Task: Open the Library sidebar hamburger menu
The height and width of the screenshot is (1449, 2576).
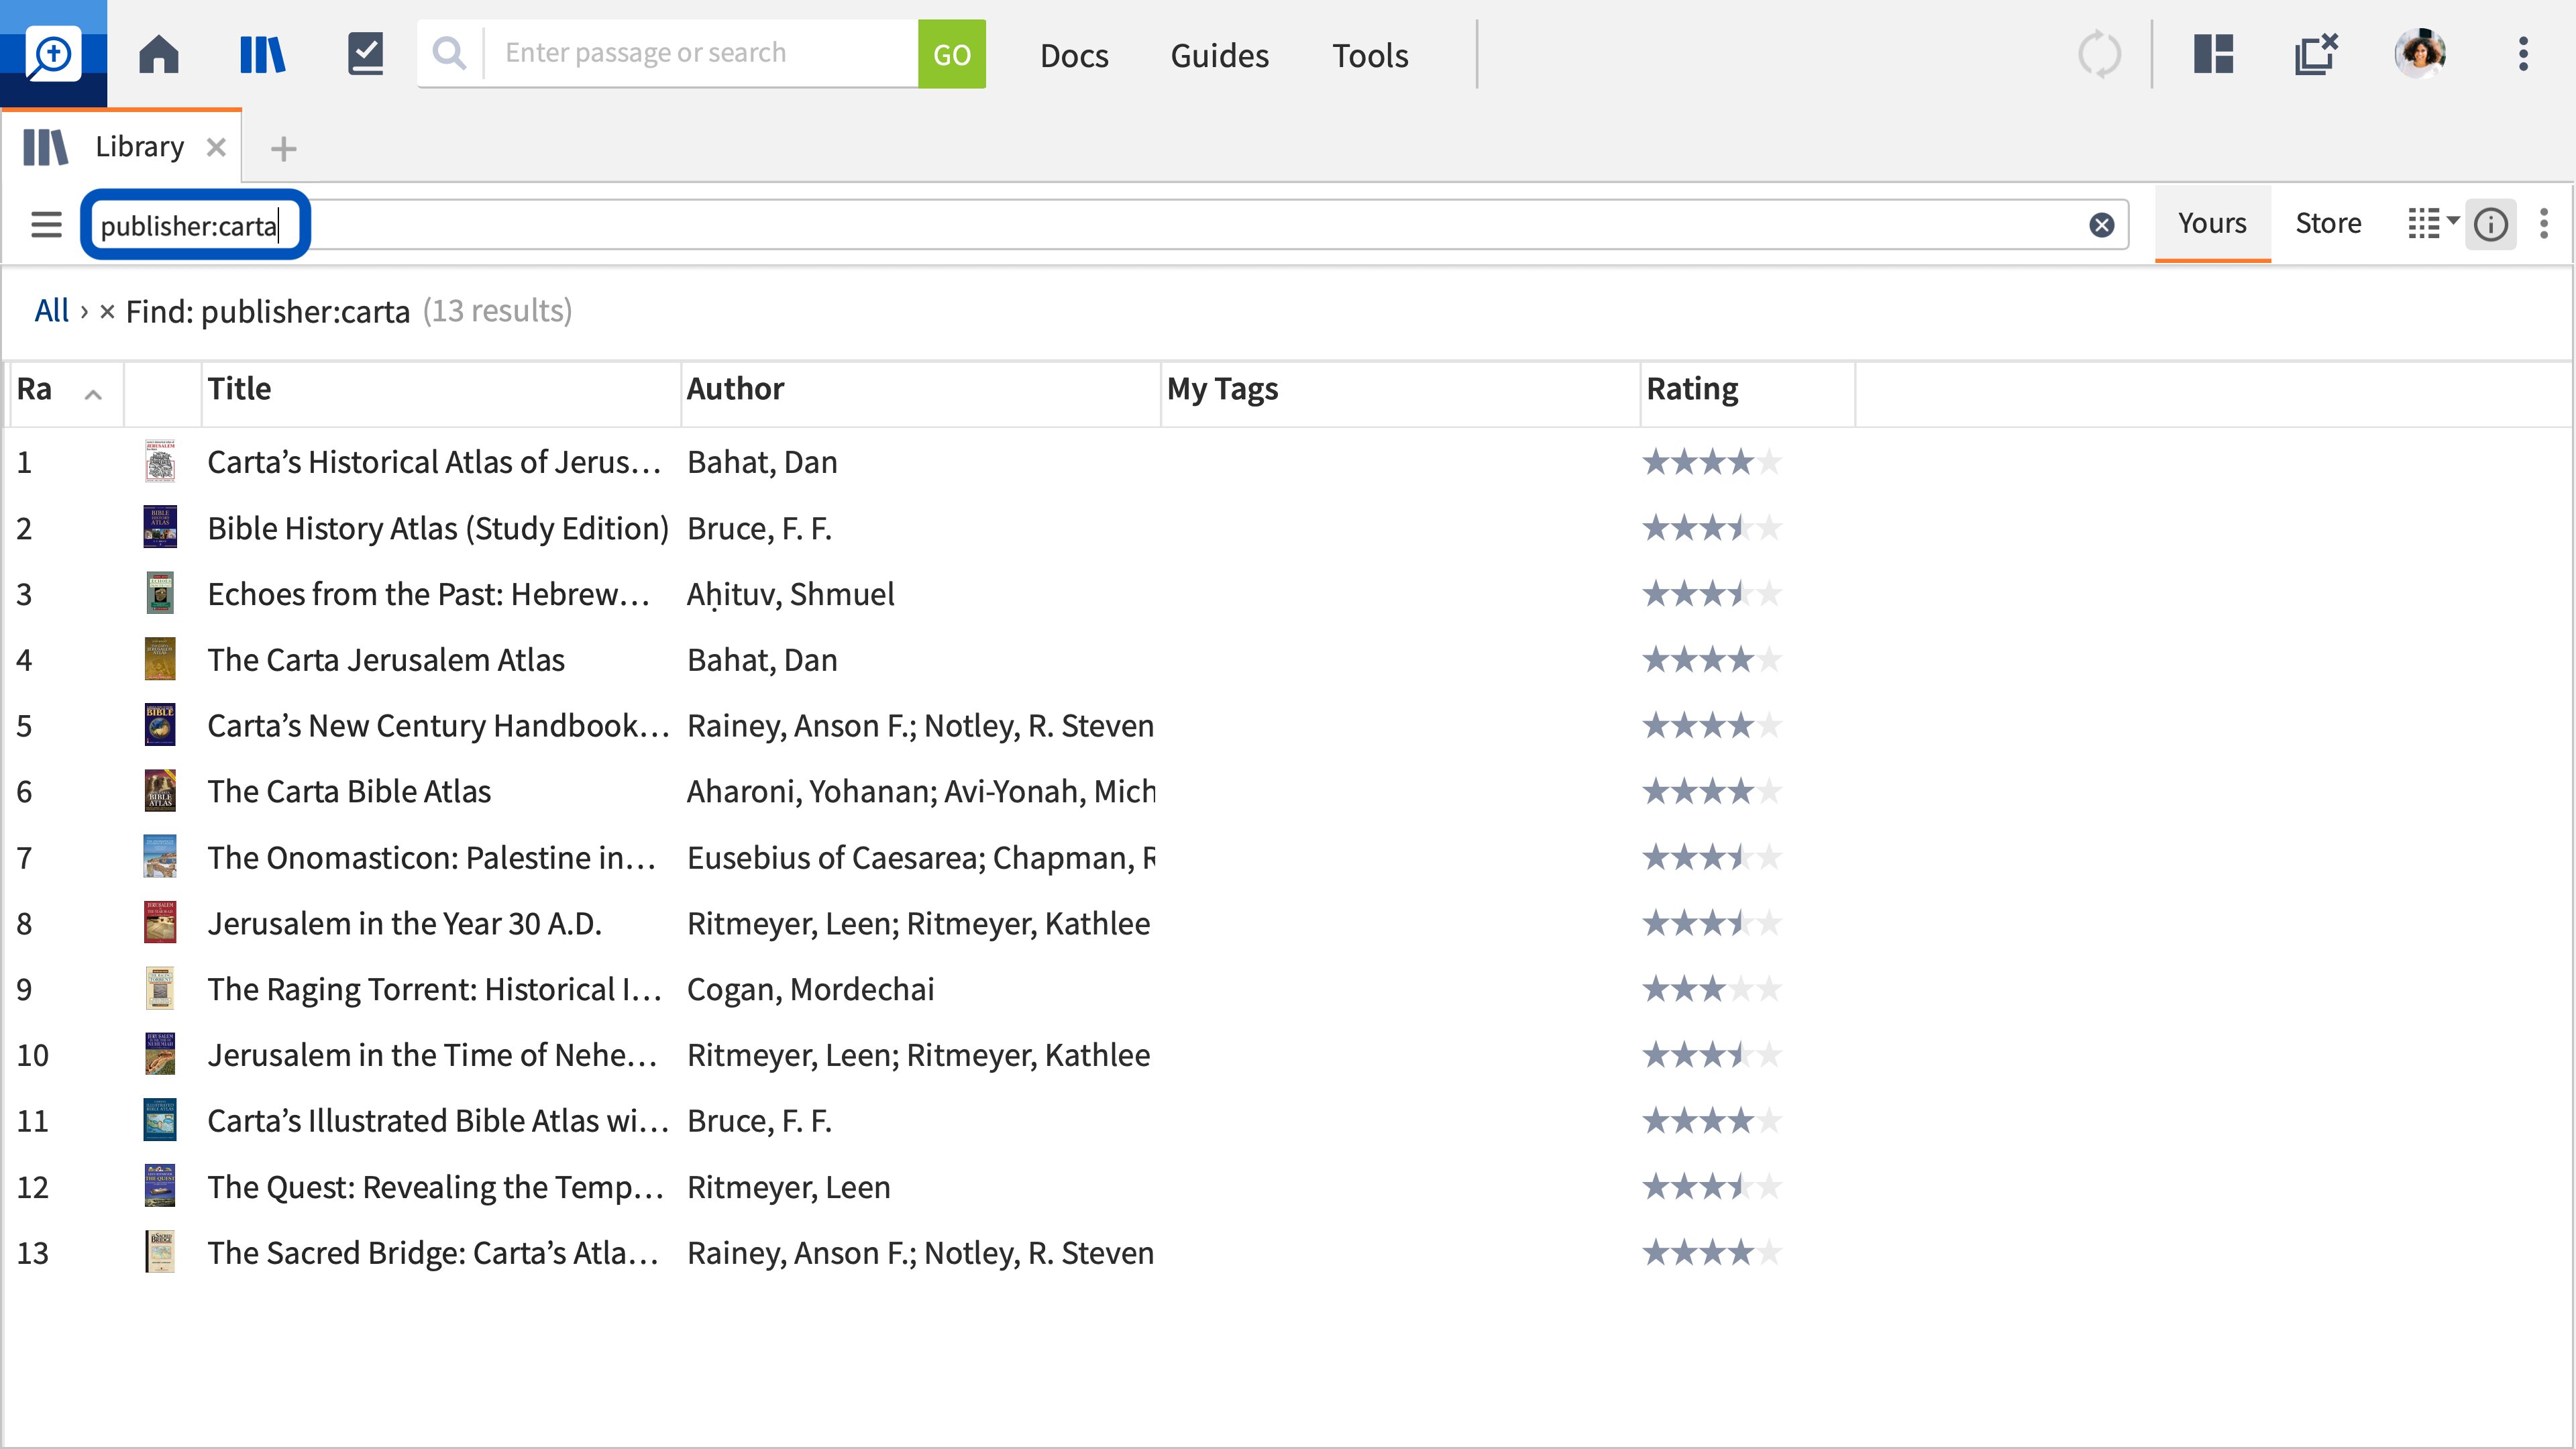Action: [46, 224]
